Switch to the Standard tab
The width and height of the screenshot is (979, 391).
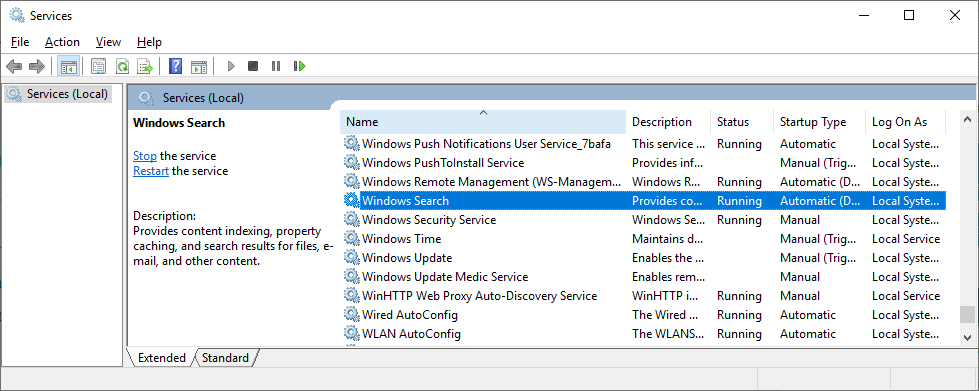(225, 358)
